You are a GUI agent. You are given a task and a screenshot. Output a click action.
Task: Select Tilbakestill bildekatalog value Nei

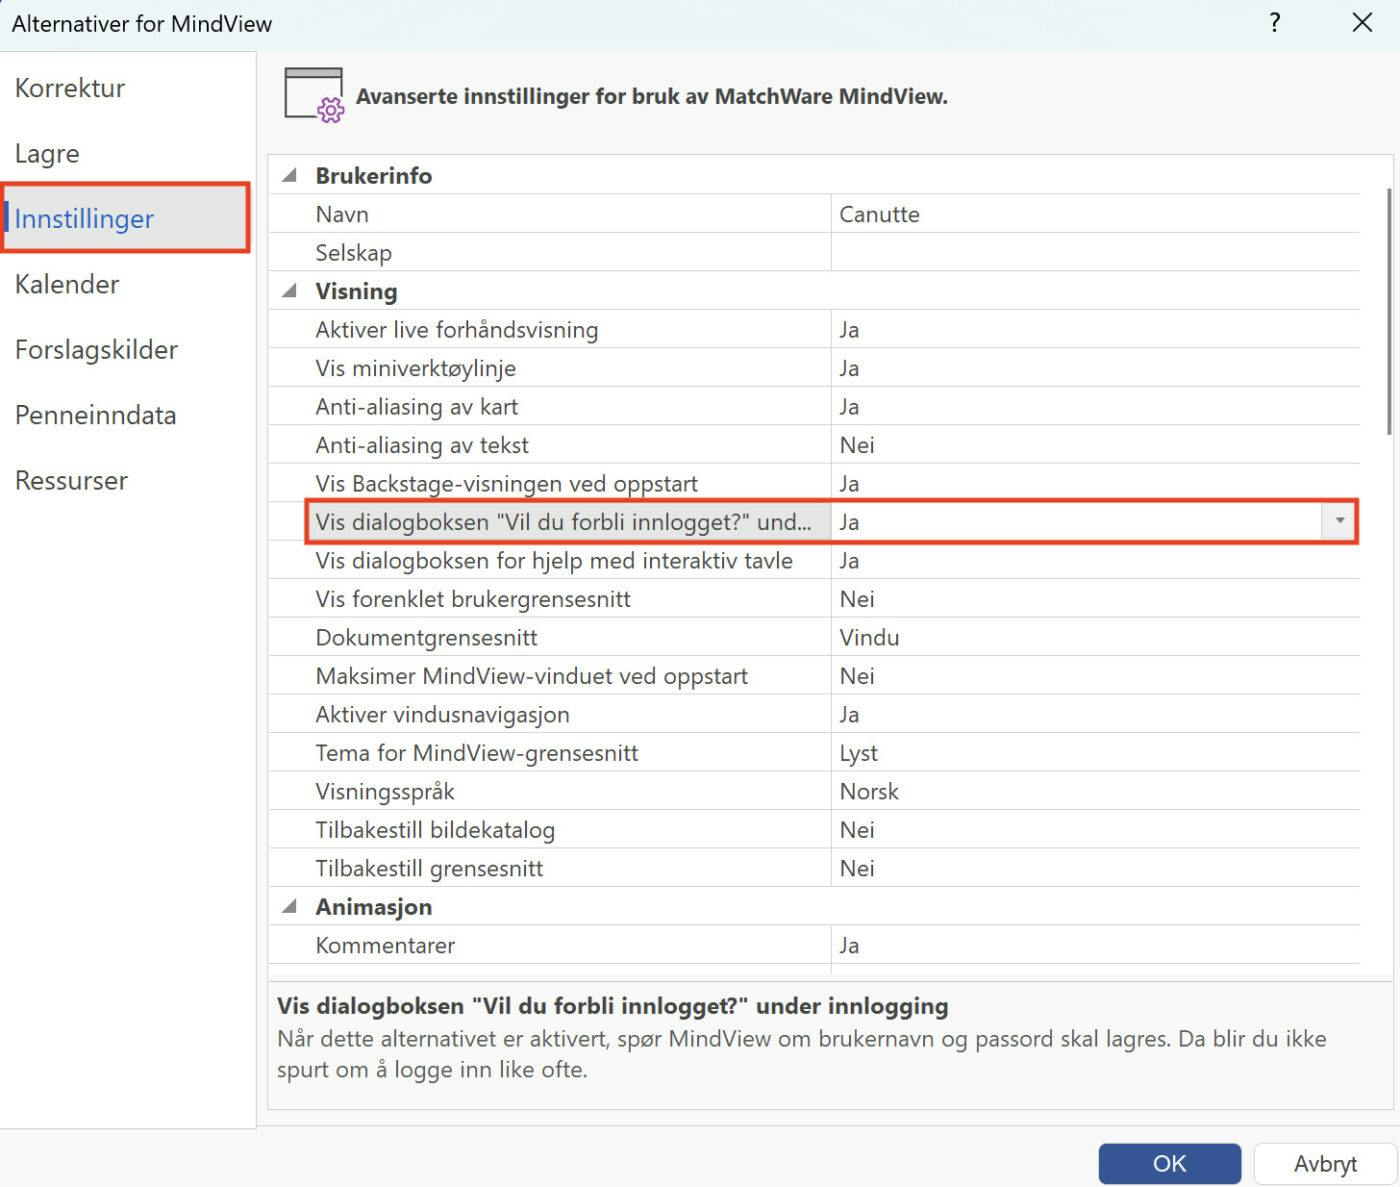point(1095,830)
